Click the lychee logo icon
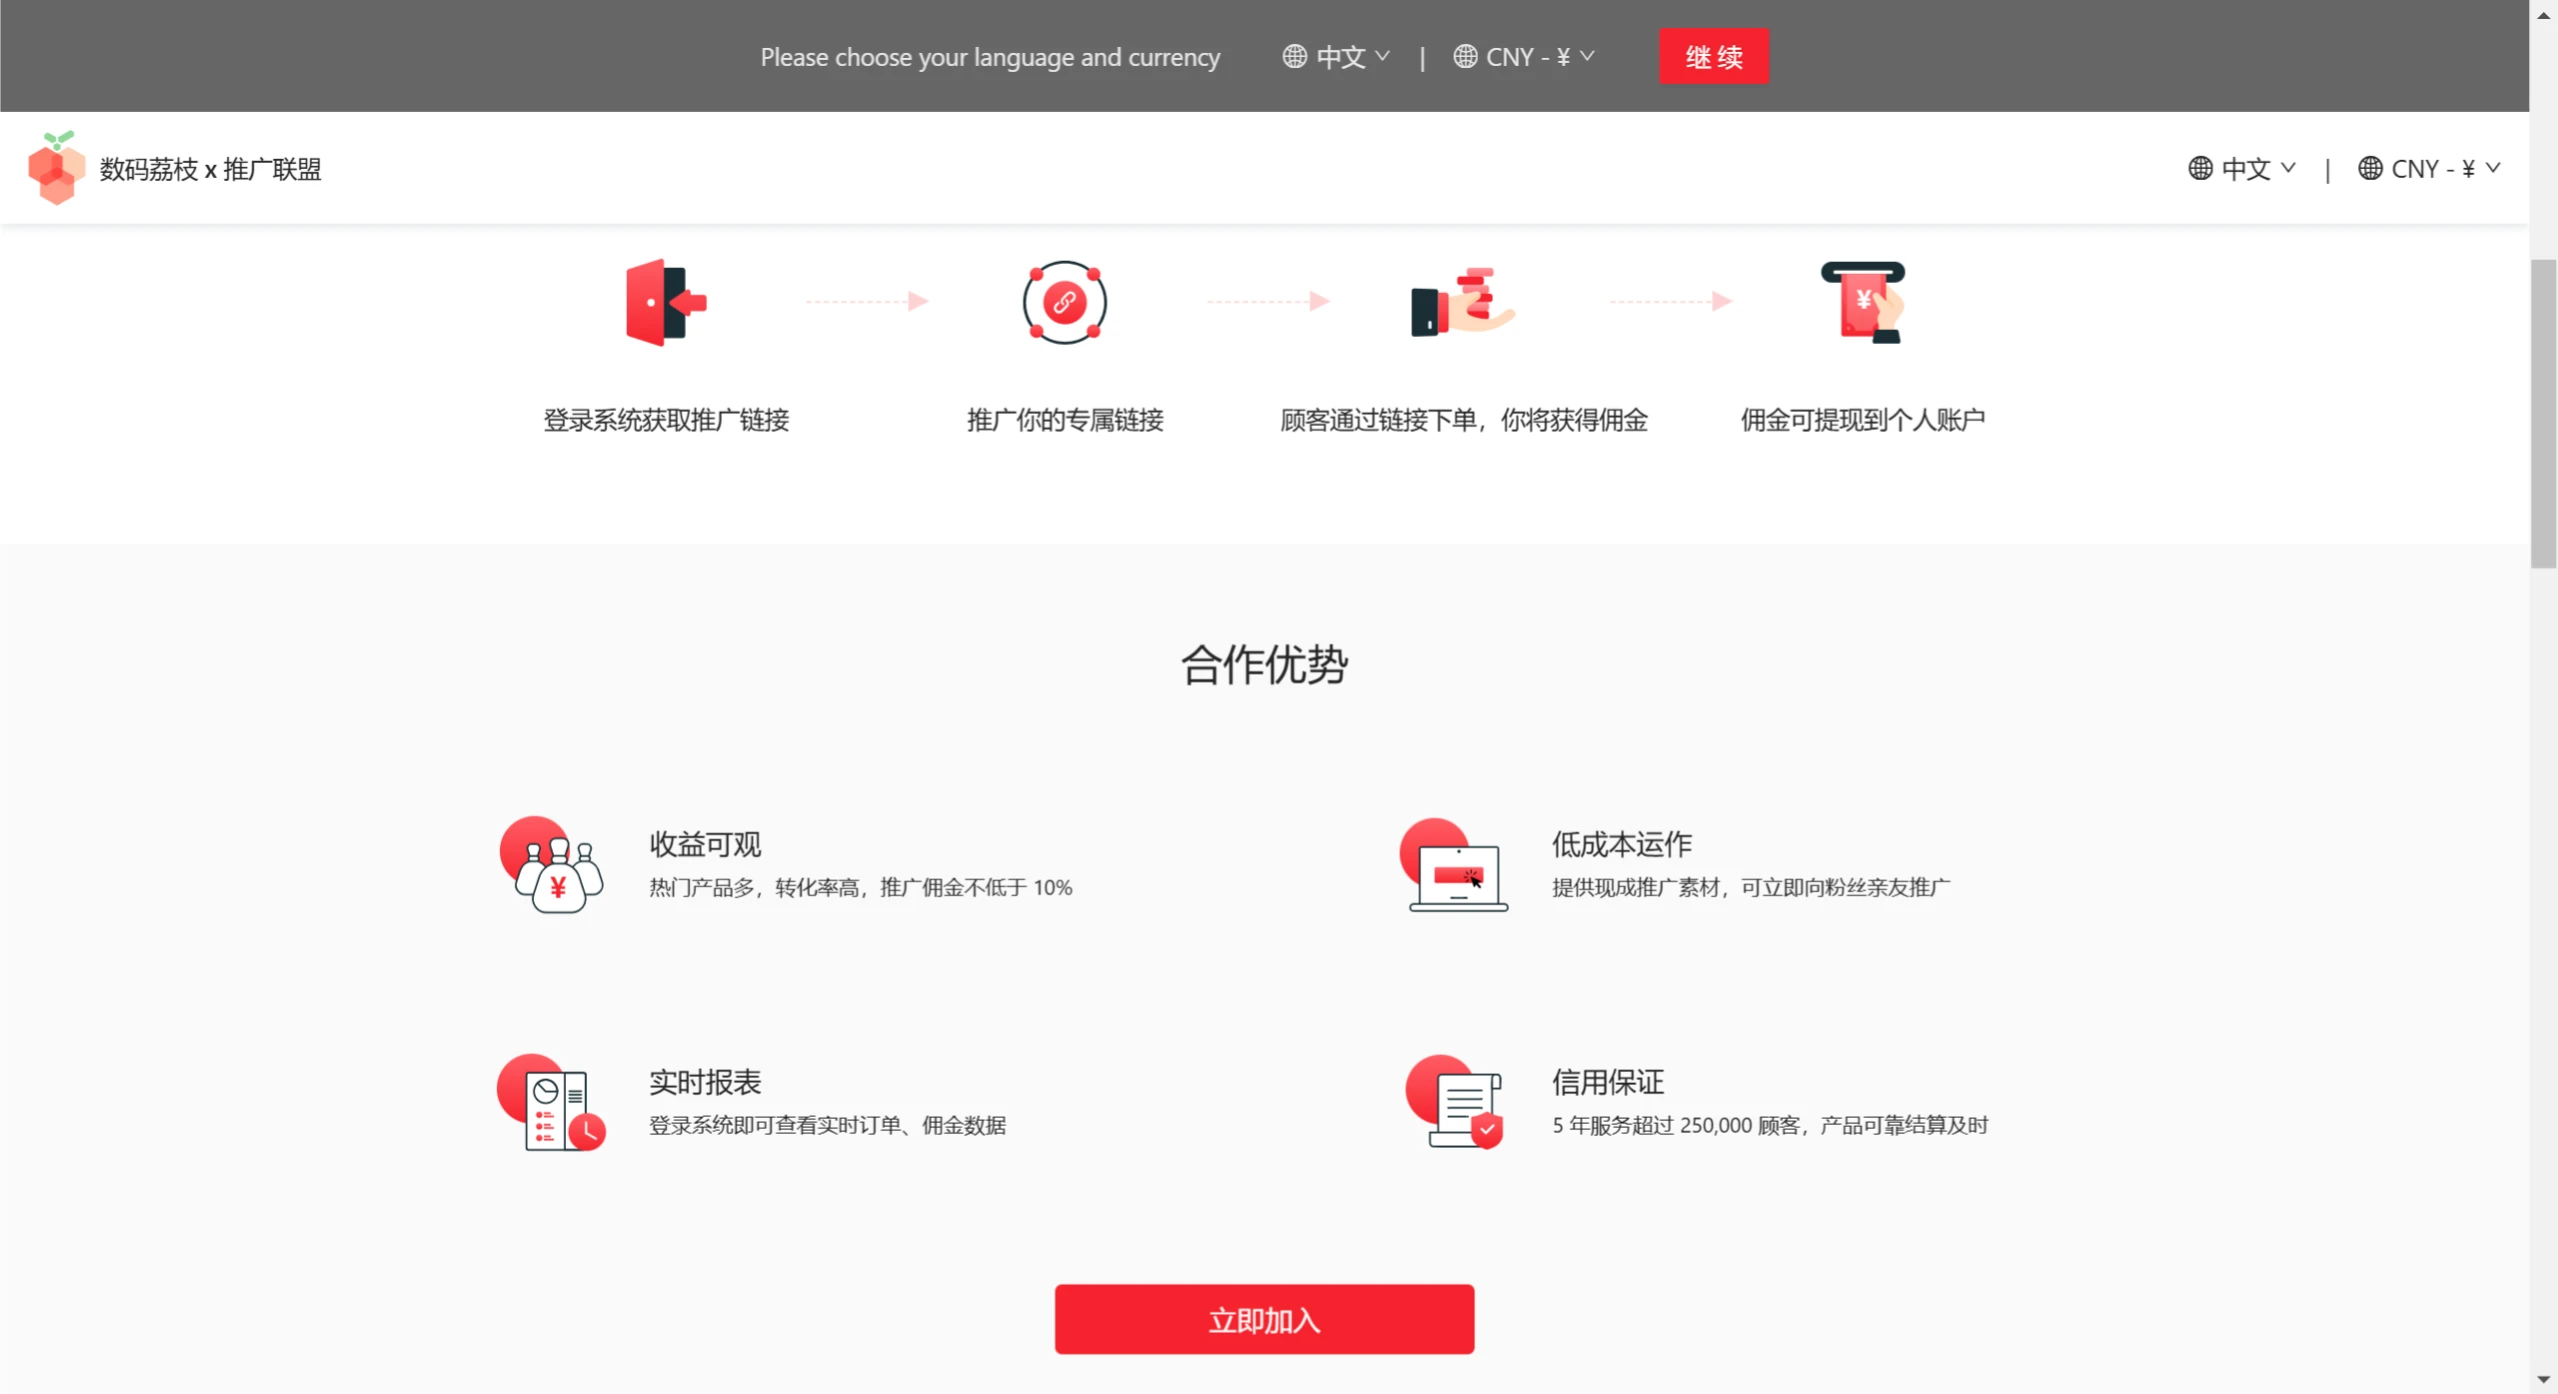Screen dimensions: 2558x1394 [55, 168]
